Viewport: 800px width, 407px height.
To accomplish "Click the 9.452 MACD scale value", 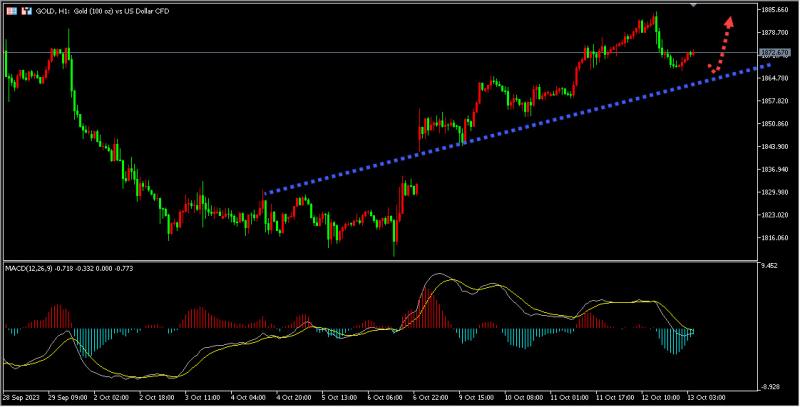I will tap(769, 266).
